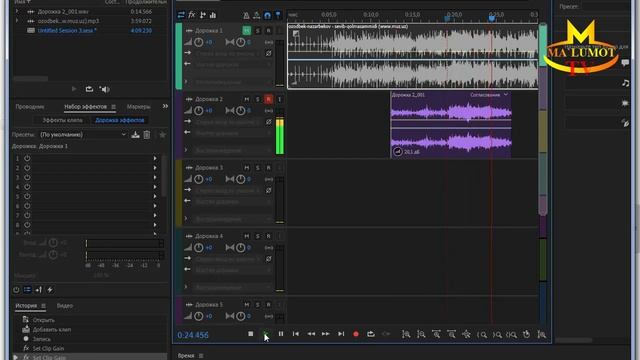The height and width of the screenshot is (360, 640).
Task: Click the purple Дорожка 2_001 audio clip
Action: point(451,124)
